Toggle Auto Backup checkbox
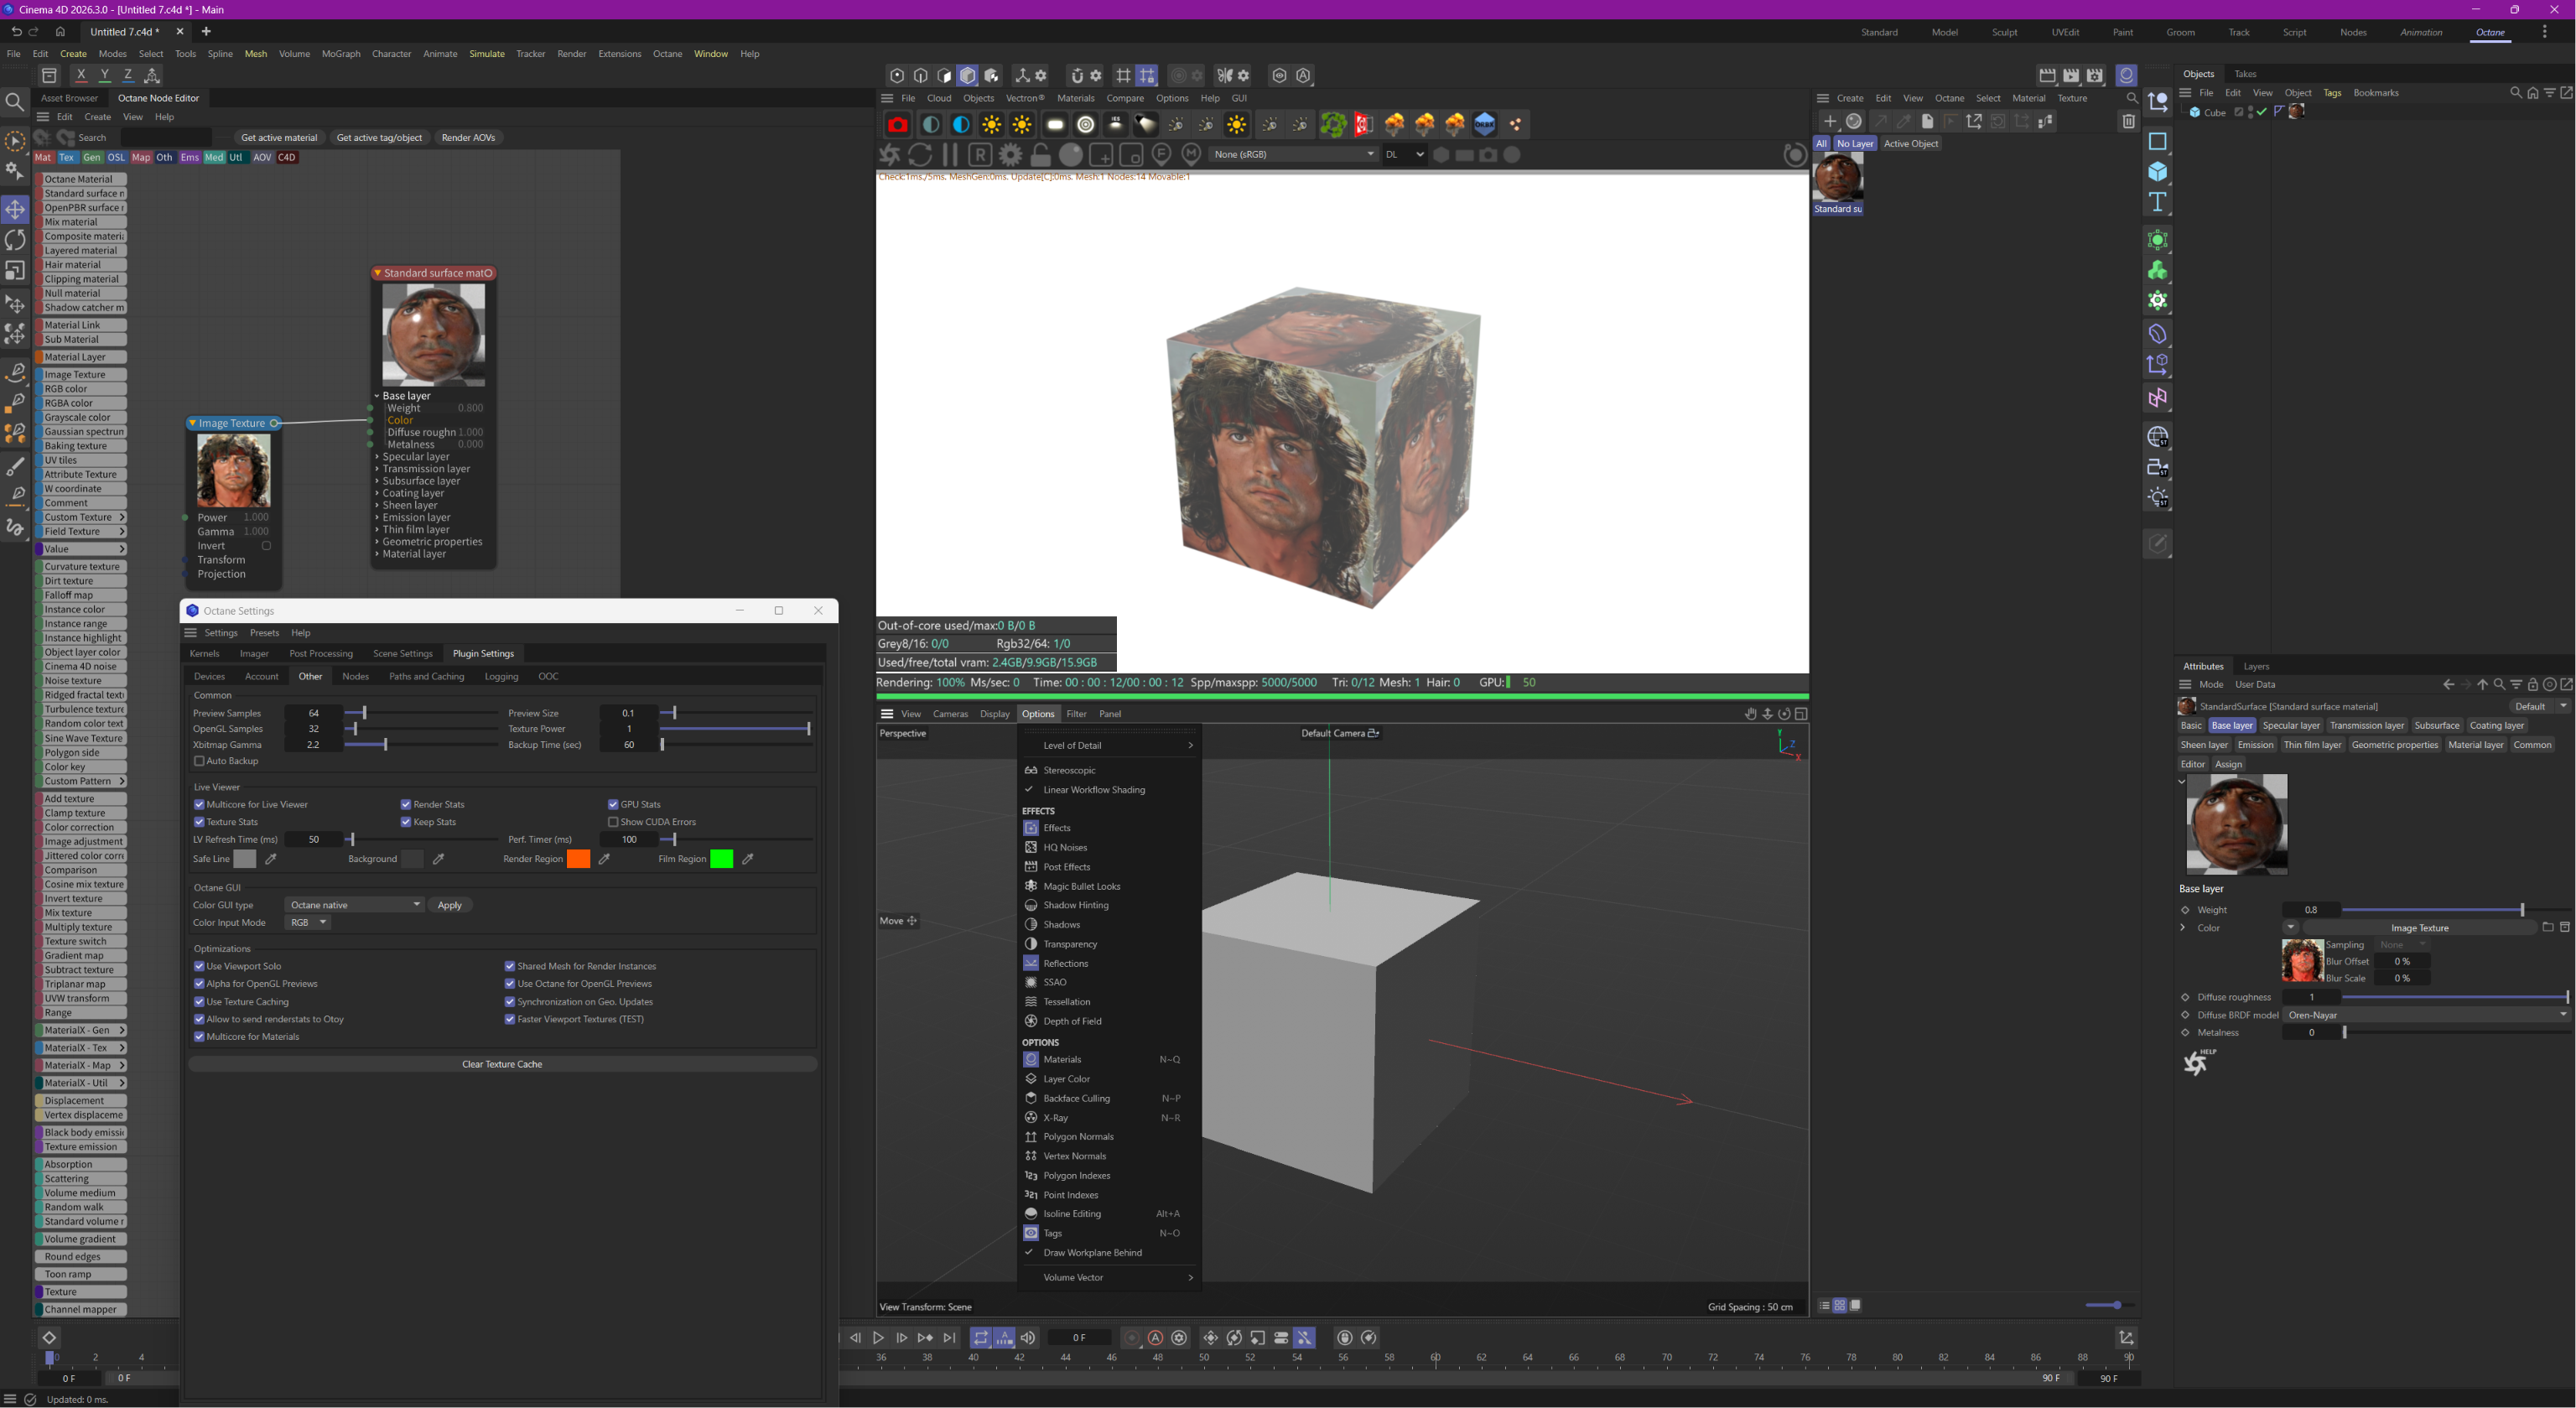This screenshot has width=2576, height=1408. tap(199, 761)
